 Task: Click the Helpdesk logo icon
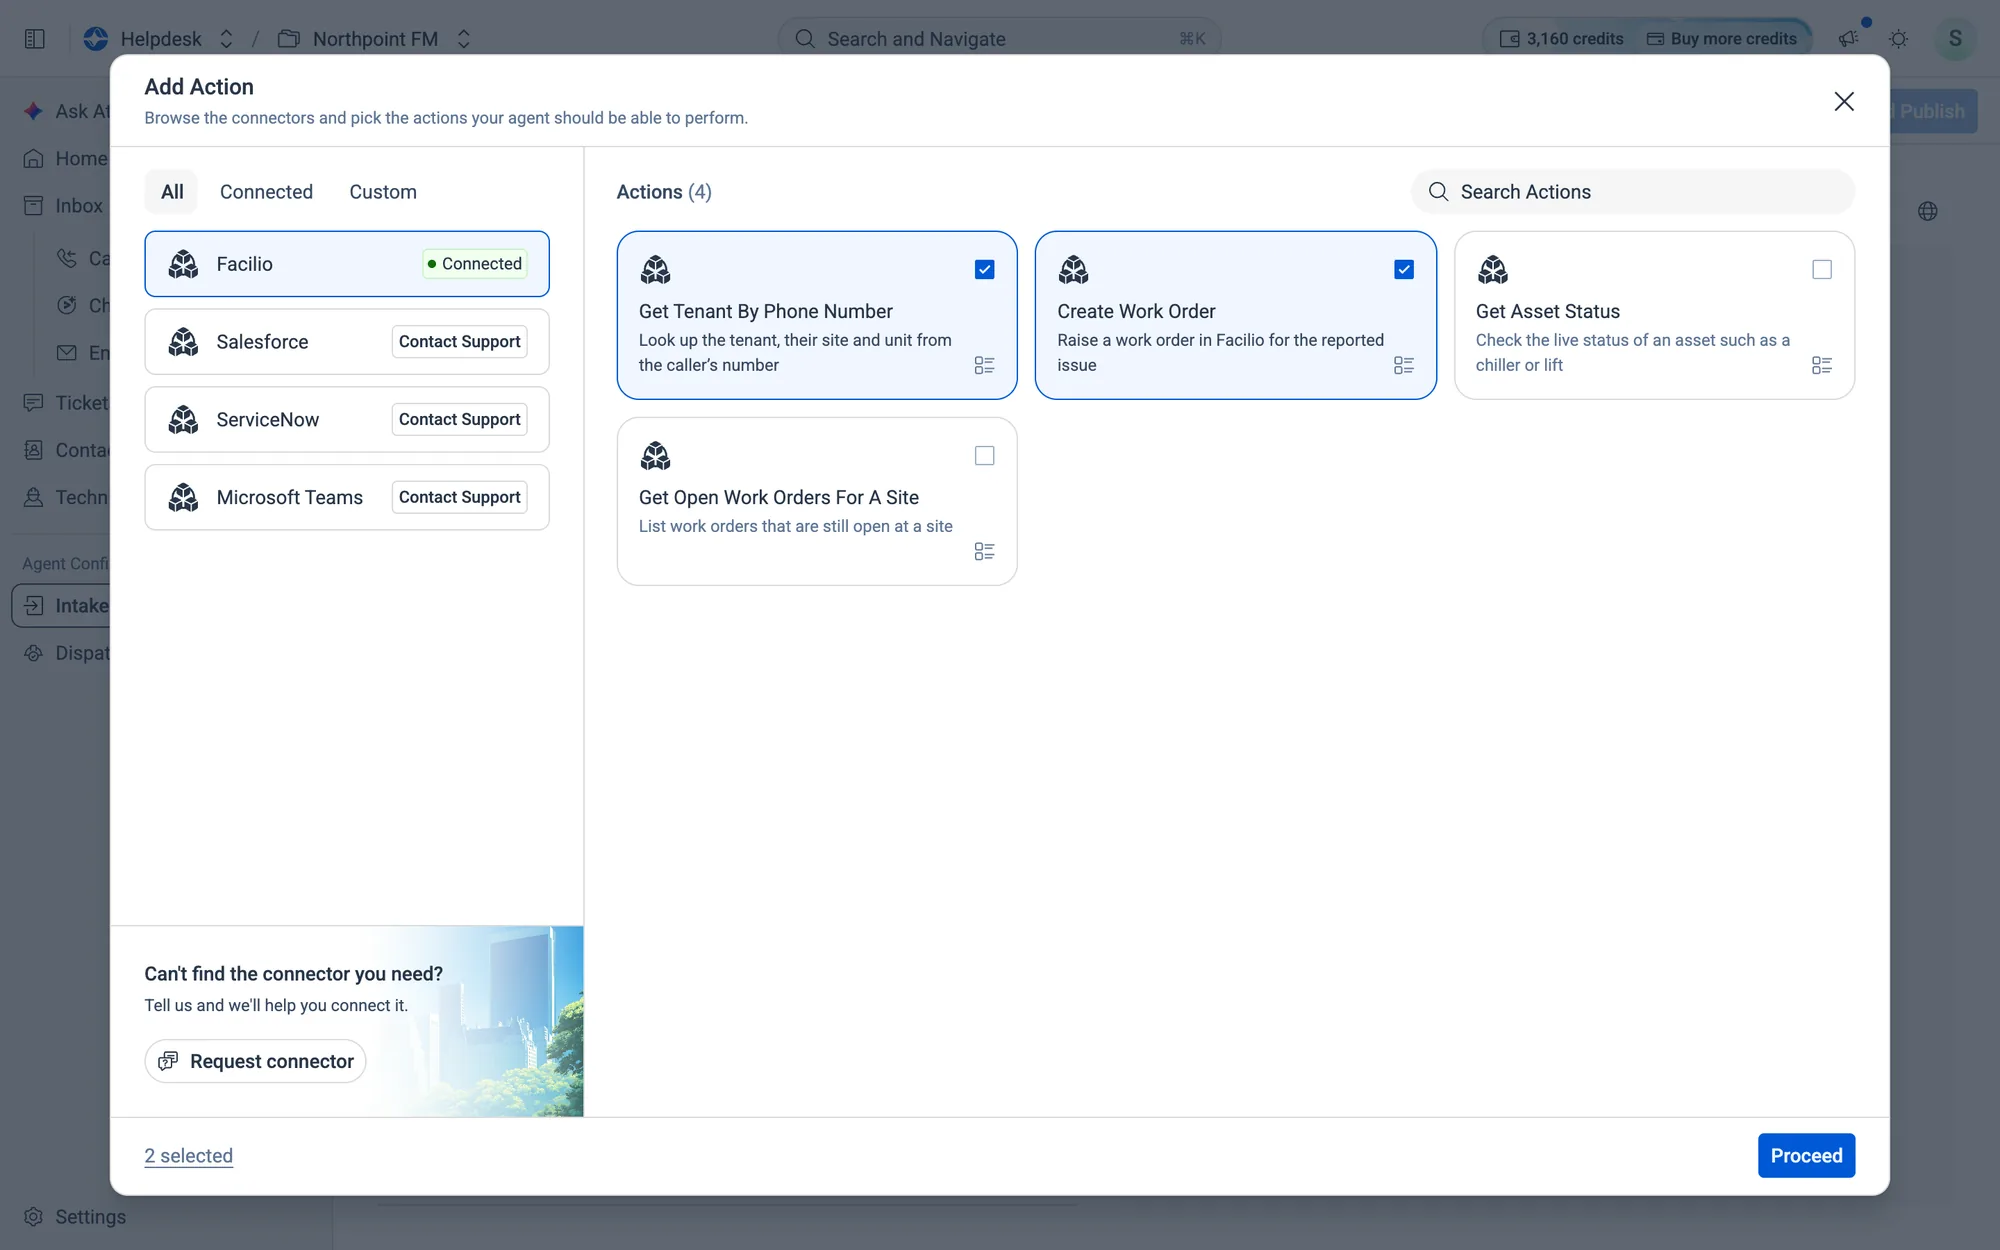[x=96, y=39]
